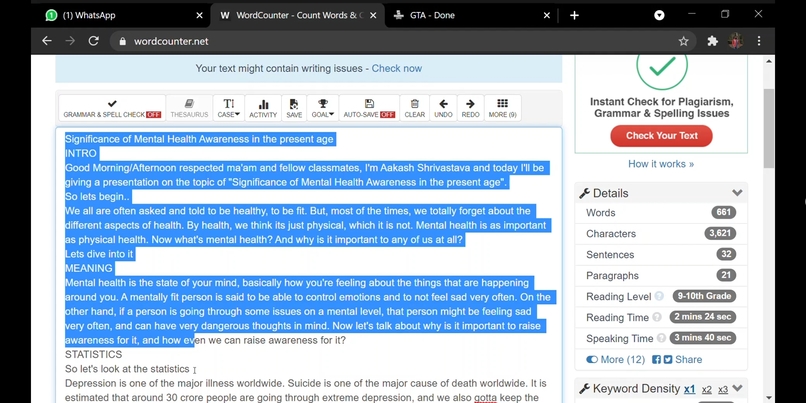Screen dimensions: 806x403
Task: Switch to the WhatsApp tab
Action: click(120, 15)
